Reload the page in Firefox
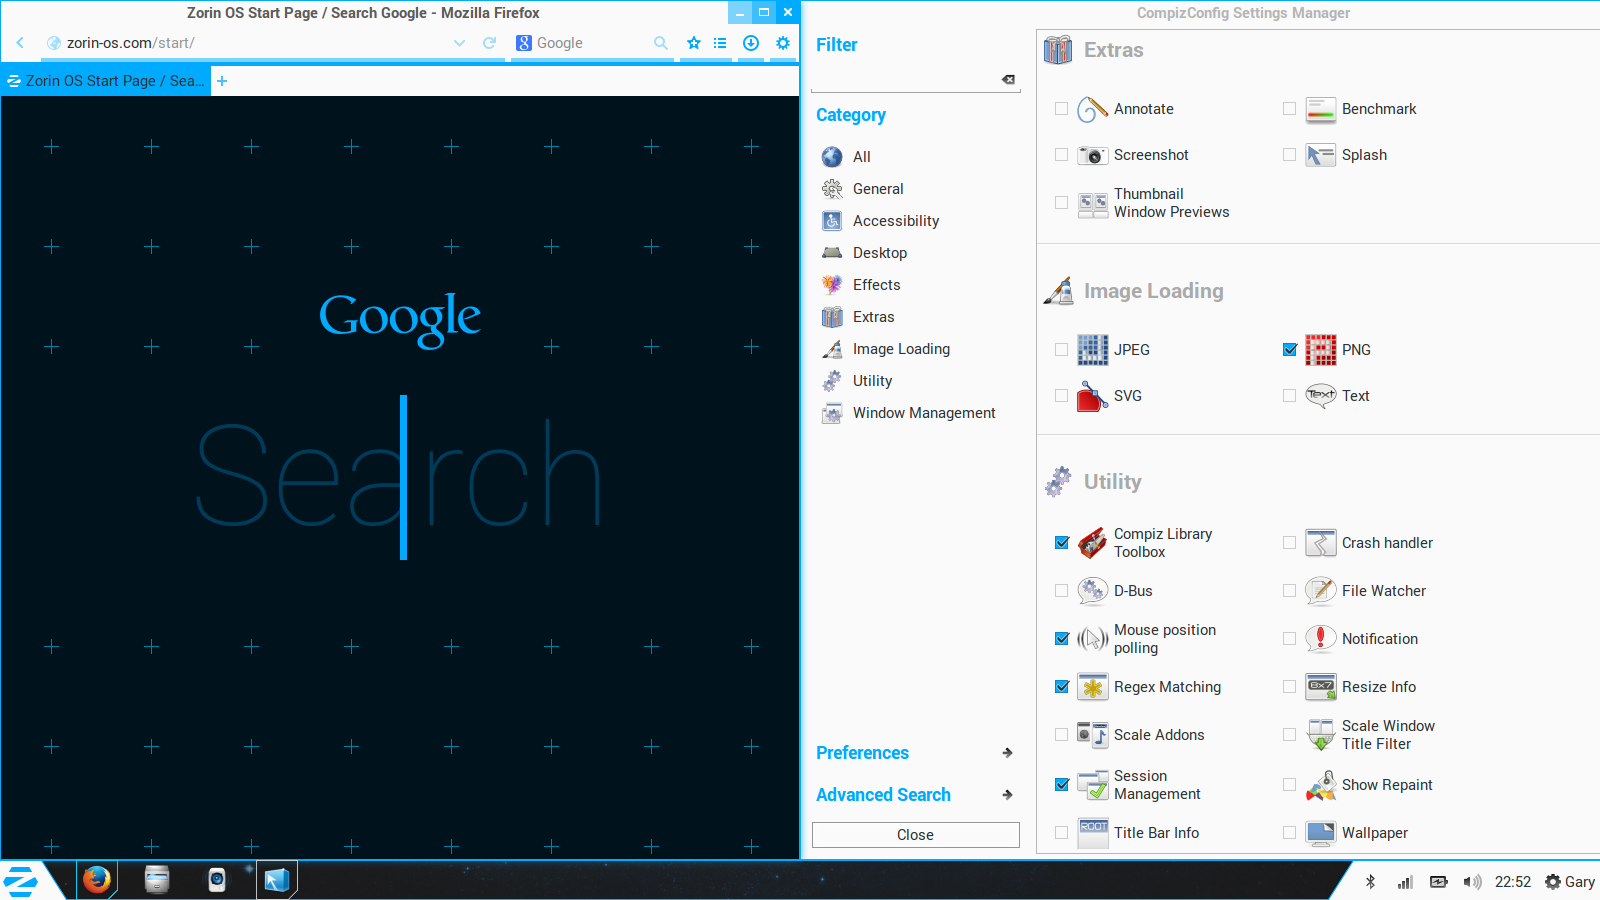The height and width of the screenshot is (900, 1600). 489,43
